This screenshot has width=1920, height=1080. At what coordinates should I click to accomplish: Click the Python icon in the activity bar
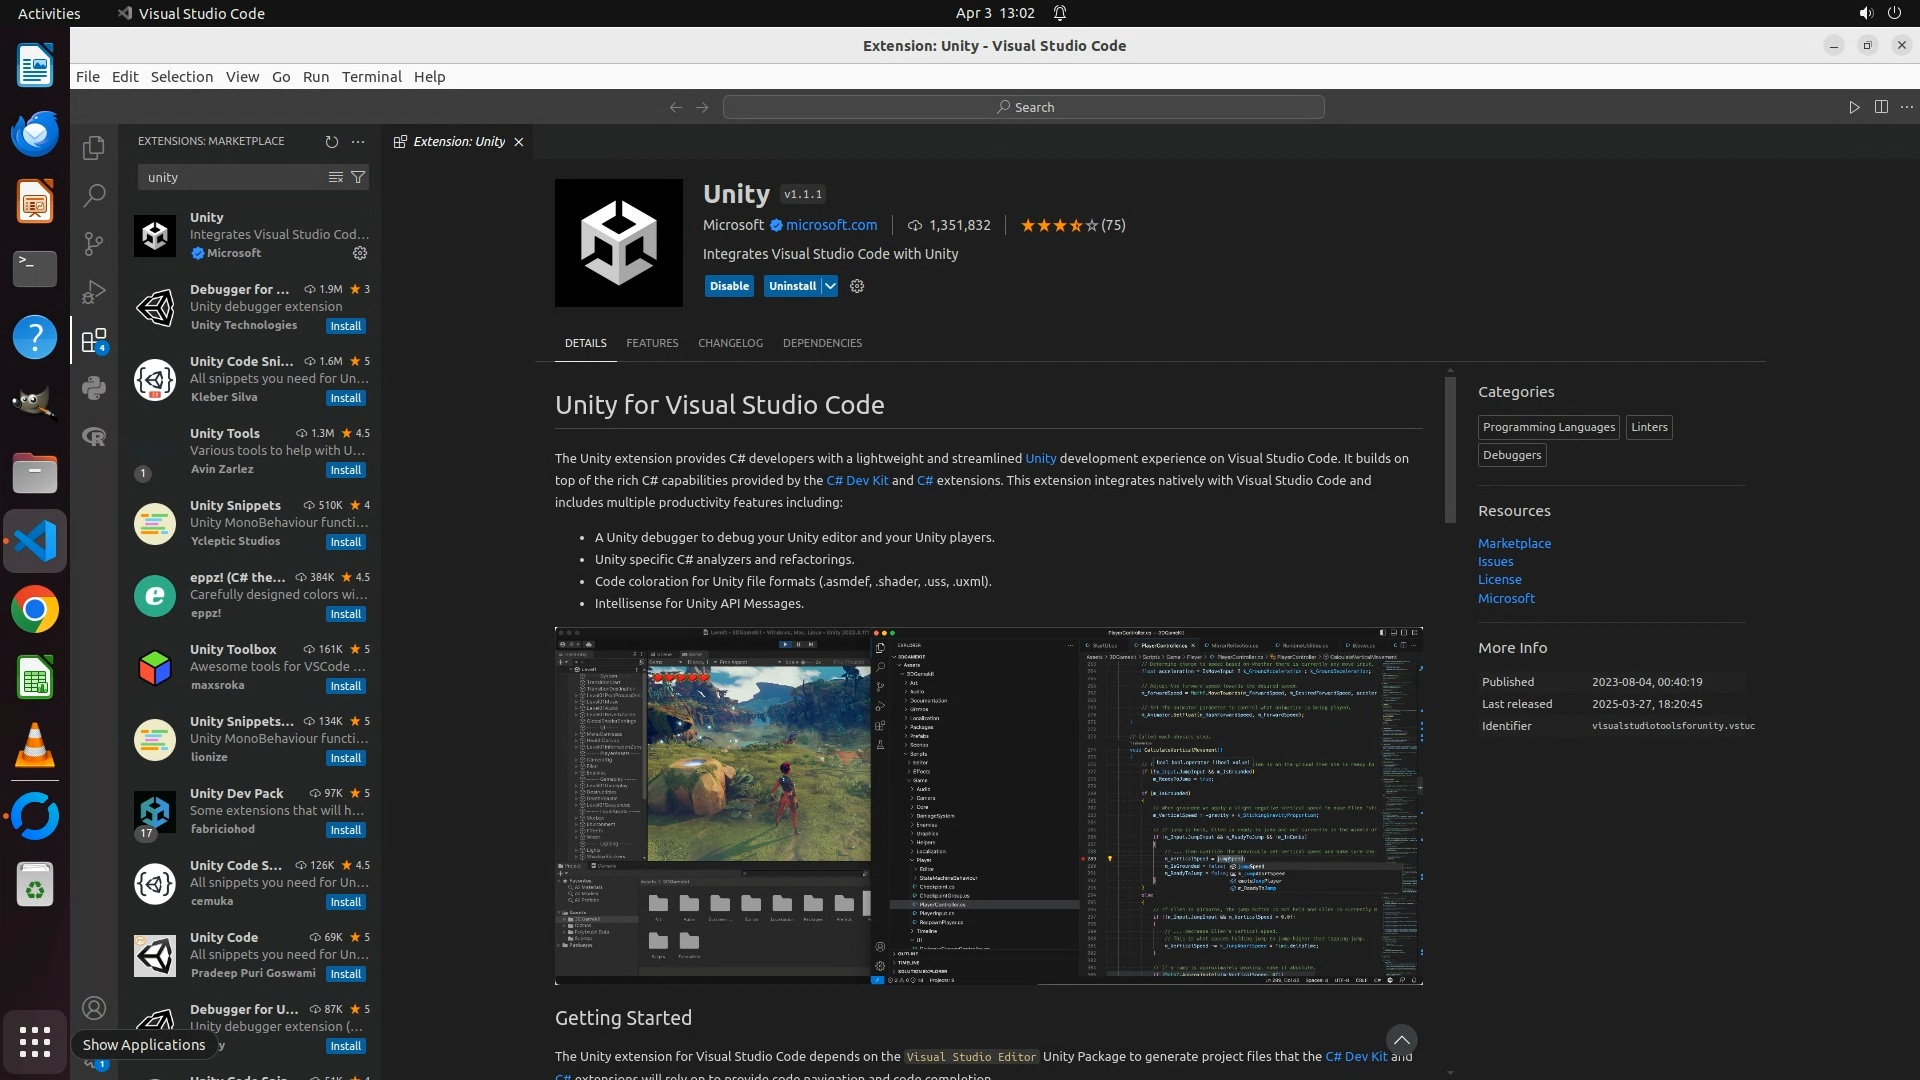coord(94,388)
